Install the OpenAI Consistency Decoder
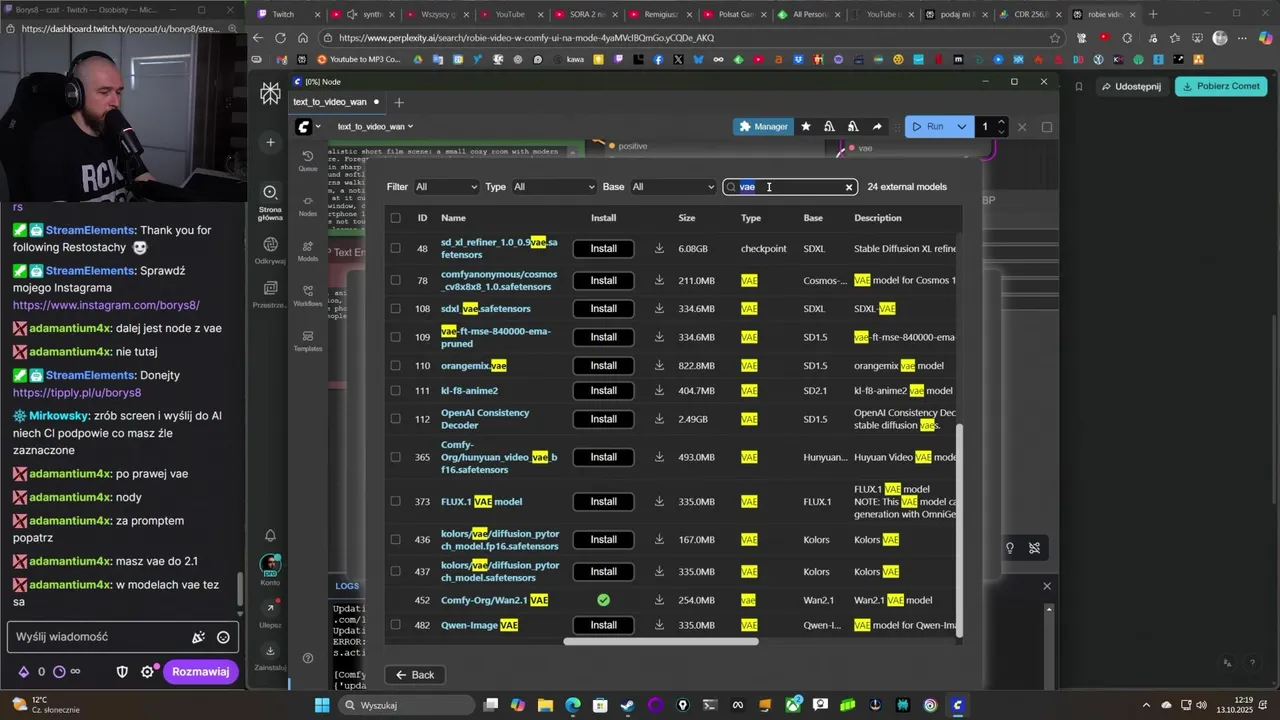1280x720 pixels. point(603,419)
